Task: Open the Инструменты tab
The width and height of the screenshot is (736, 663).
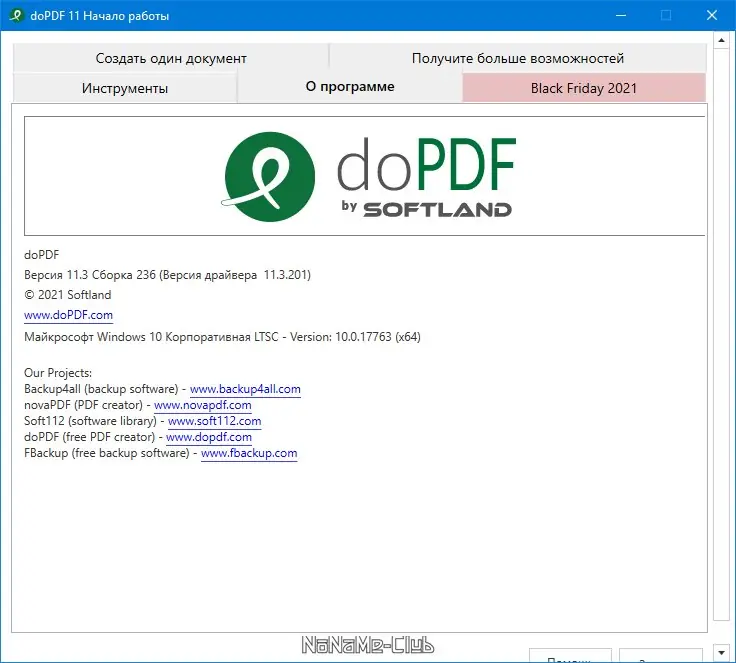Action: [x=125, y=88]
